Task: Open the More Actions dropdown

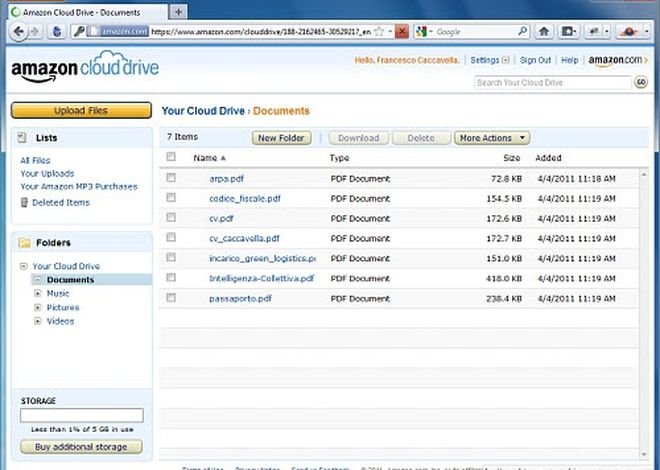Action: (x=492, y=138)
